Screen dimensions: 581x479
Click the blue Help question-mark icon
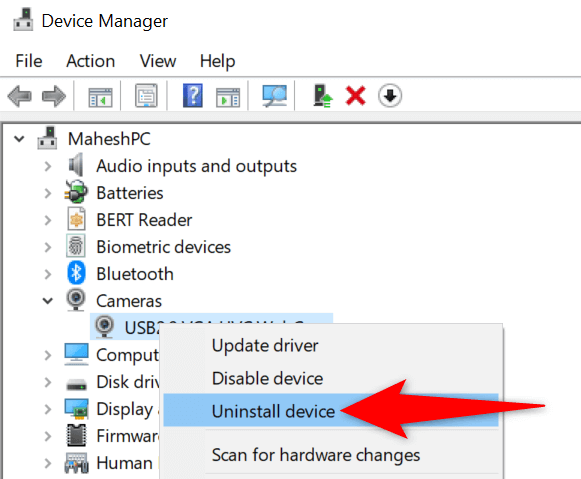coord(193,96)
